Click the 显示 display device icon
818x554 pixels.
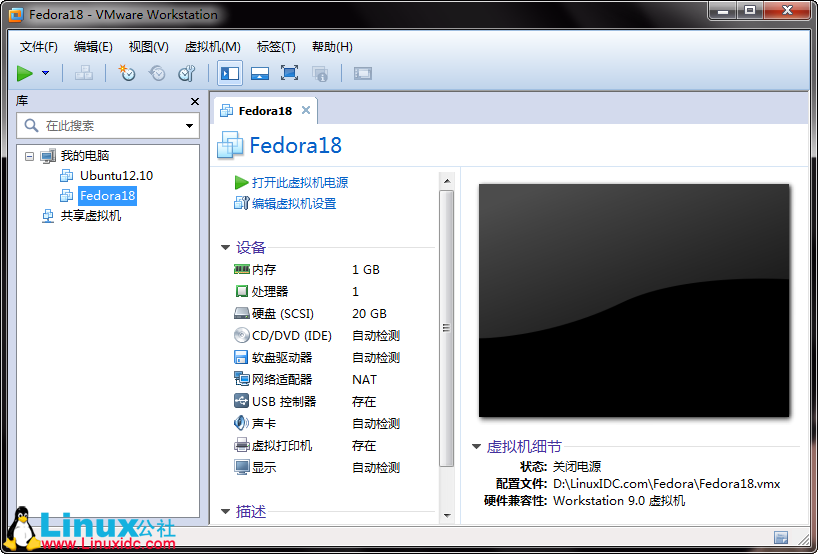click(x=242, y=467)
